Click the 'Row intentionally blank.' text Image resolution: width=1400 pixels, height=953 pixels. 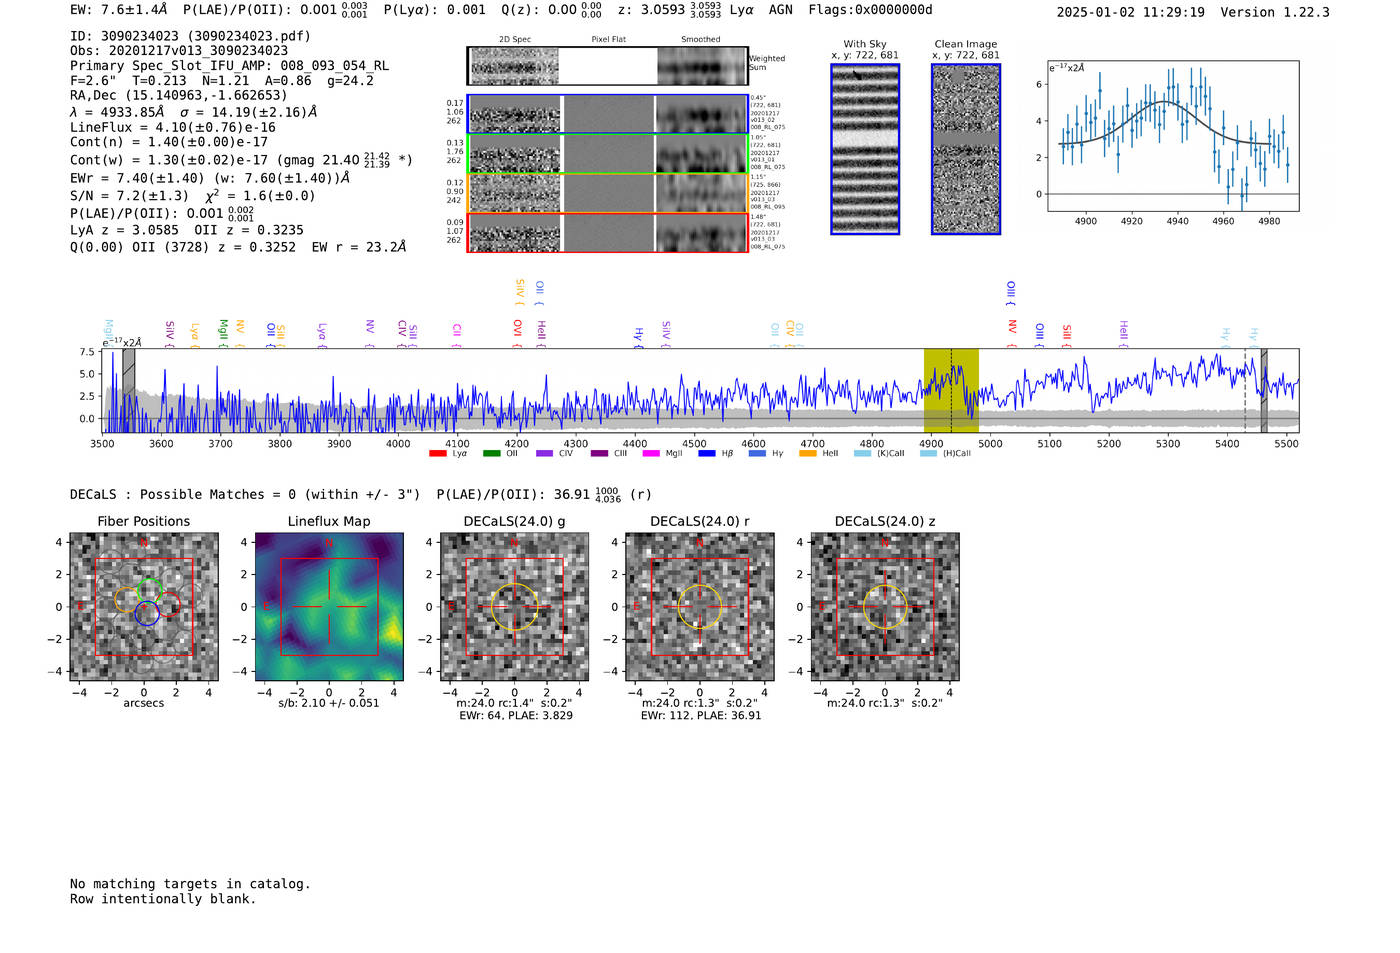(163, 899)
